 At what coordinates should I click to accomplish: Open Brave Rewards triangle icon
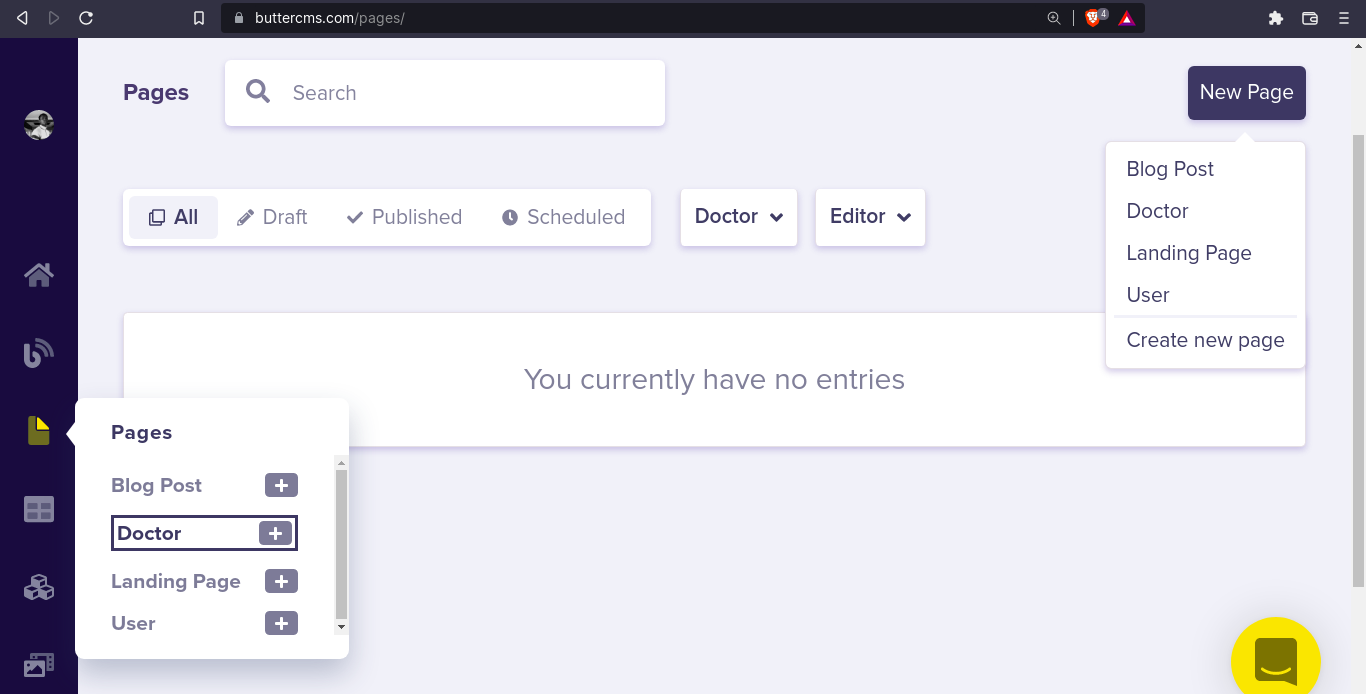click(x=1127, y=18)
